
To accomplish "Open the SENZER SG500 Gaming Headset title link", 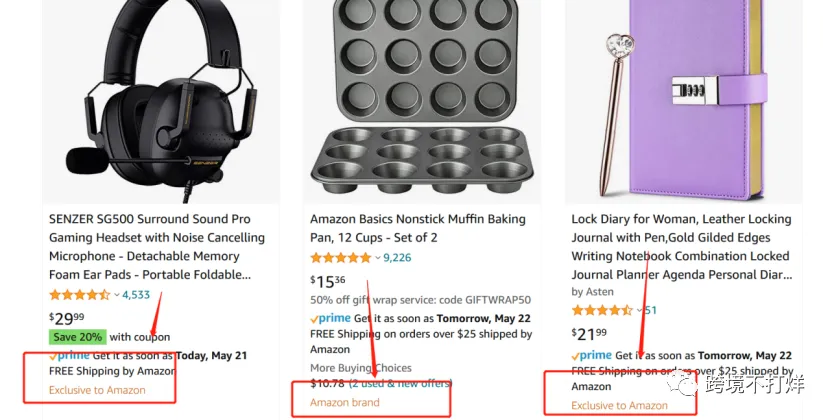I will pyautogui.click(x=157, y=247).
